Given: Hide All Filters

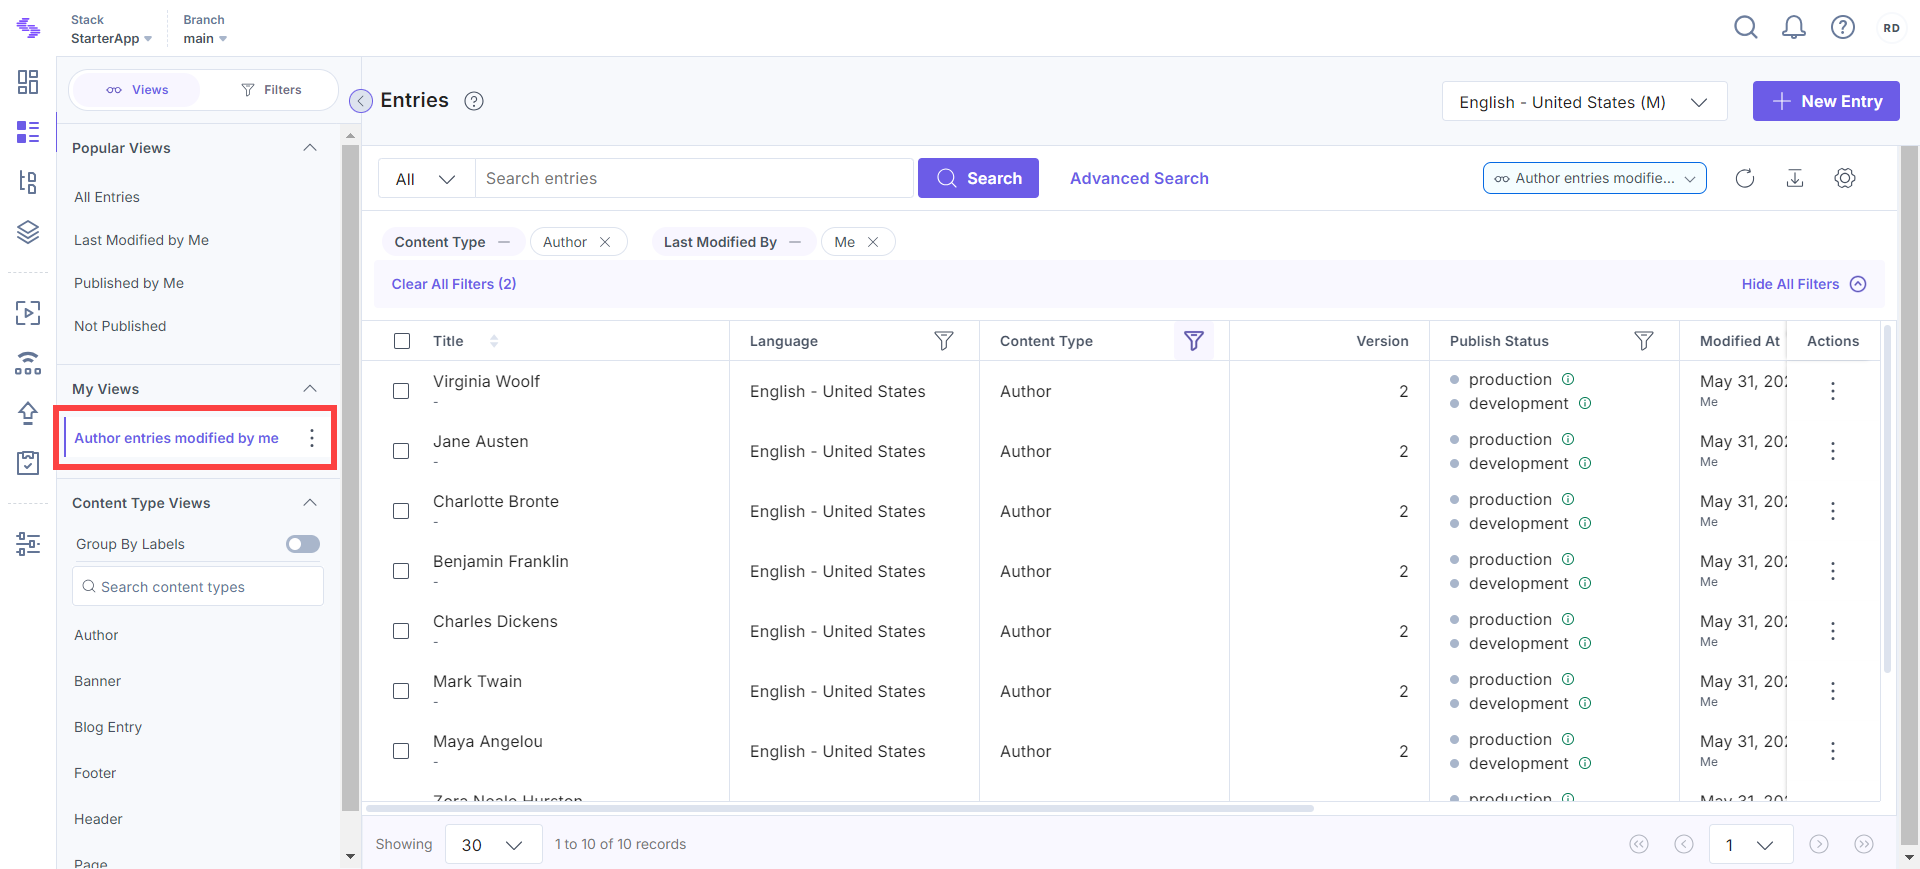Looking at the screenshot, I should pyautogui.click(x=1804, y=284).
